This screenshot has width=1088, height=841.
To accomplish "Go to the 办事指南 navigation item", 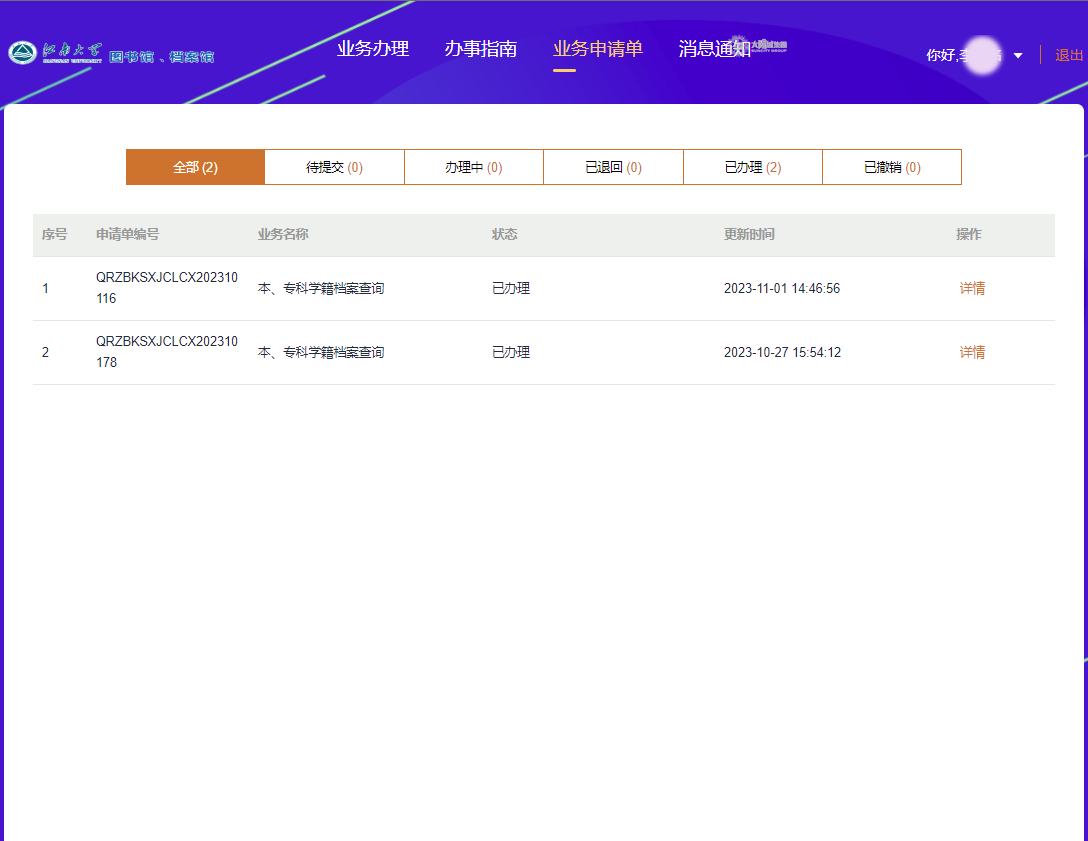I will pos(481,49).
